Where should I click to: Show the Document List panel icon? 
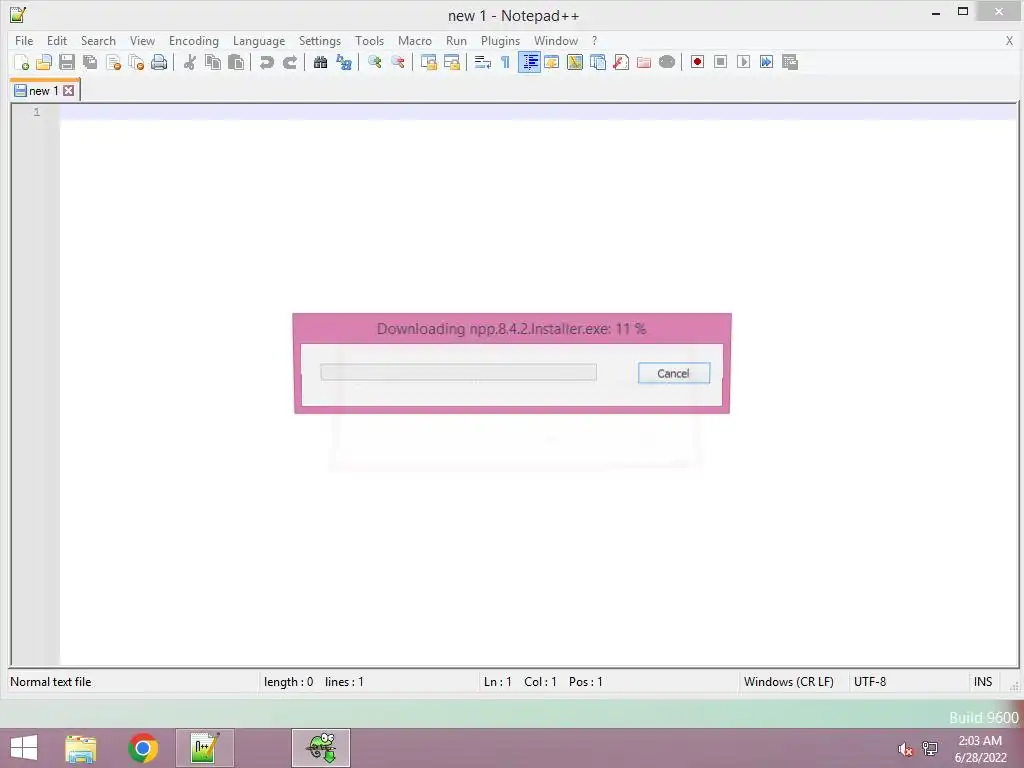pos(598,62)
